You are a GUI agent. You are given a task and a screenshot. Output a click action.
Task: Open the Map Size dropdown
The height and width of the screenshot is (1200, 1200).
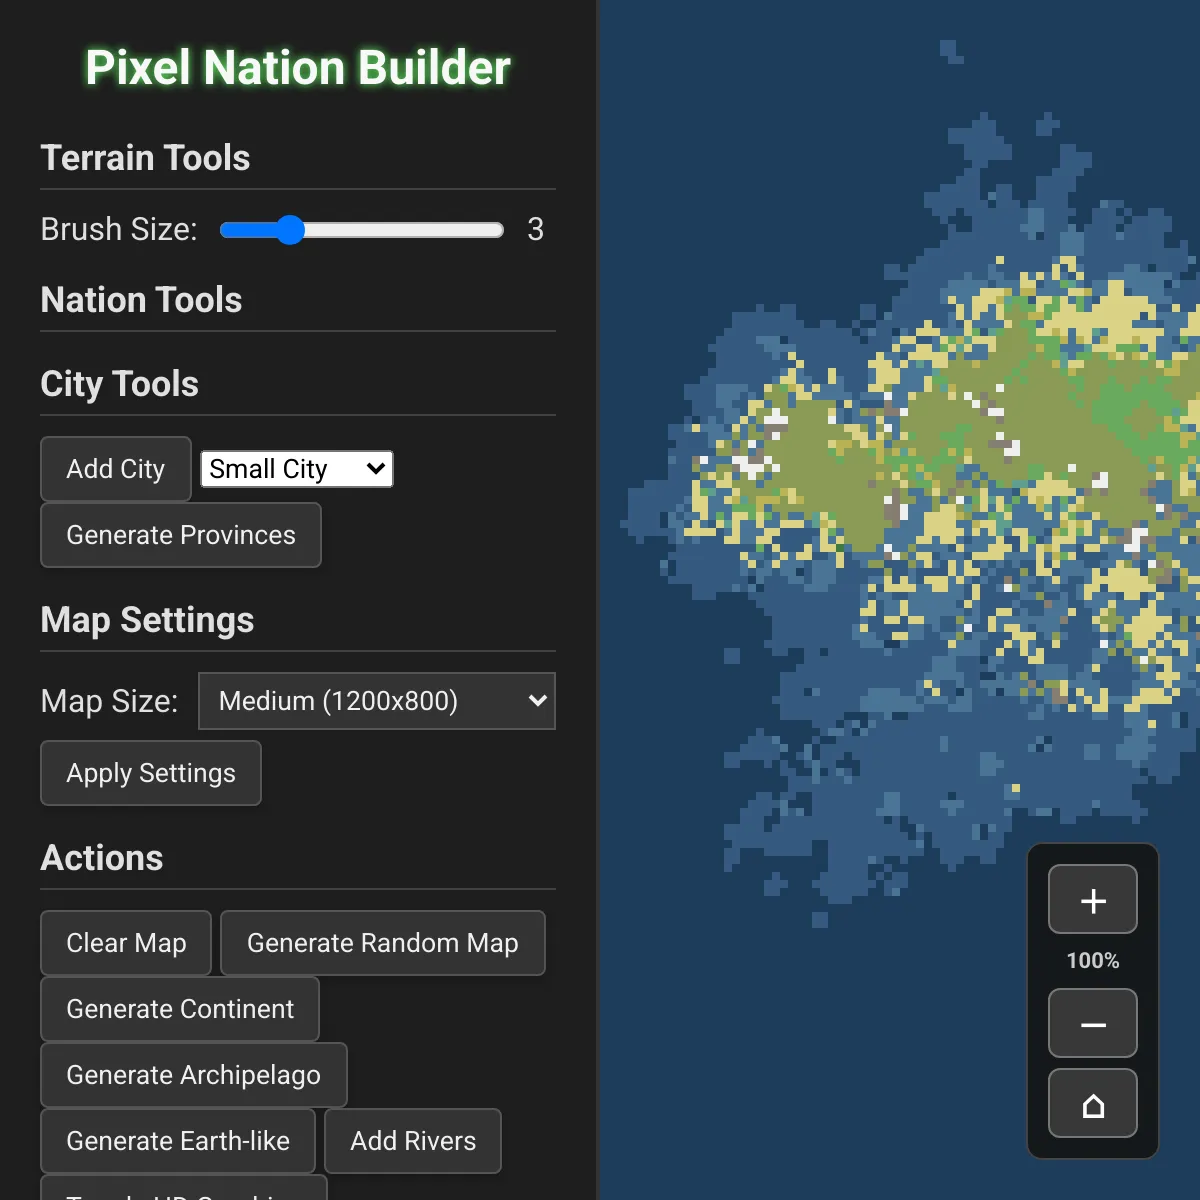pyautogui.click(x=377, y=701)
